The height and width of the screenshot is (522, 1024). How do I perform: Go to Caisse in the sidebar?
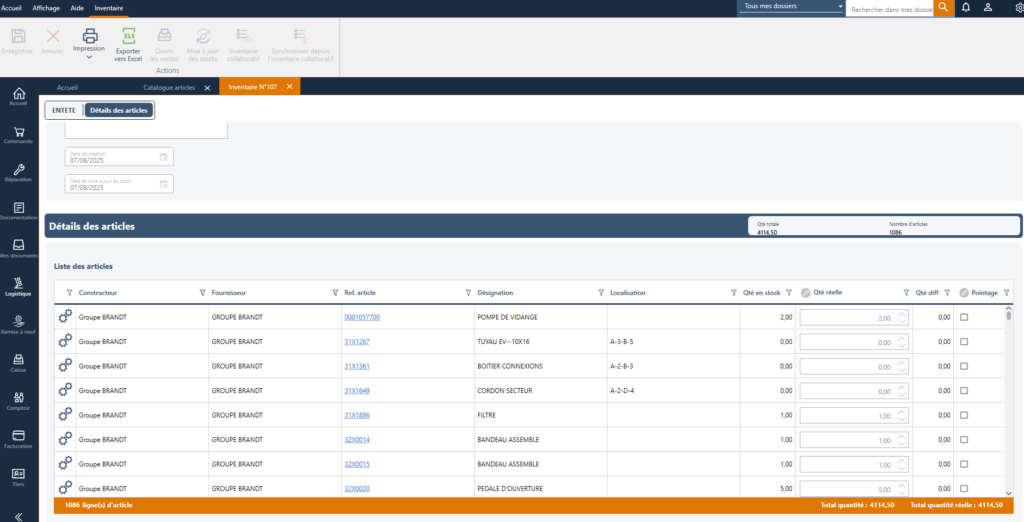pyautogui.click(x=18, y=361)
